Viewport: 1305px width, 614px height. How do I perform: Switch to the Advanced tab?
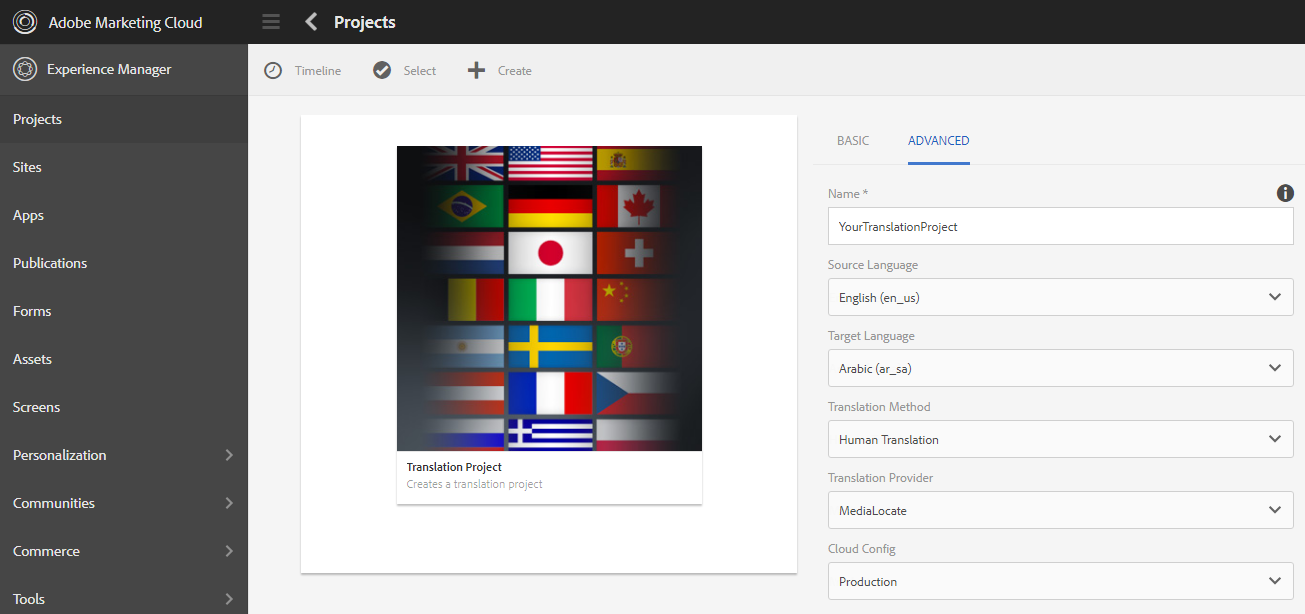[x=938, y=141]
